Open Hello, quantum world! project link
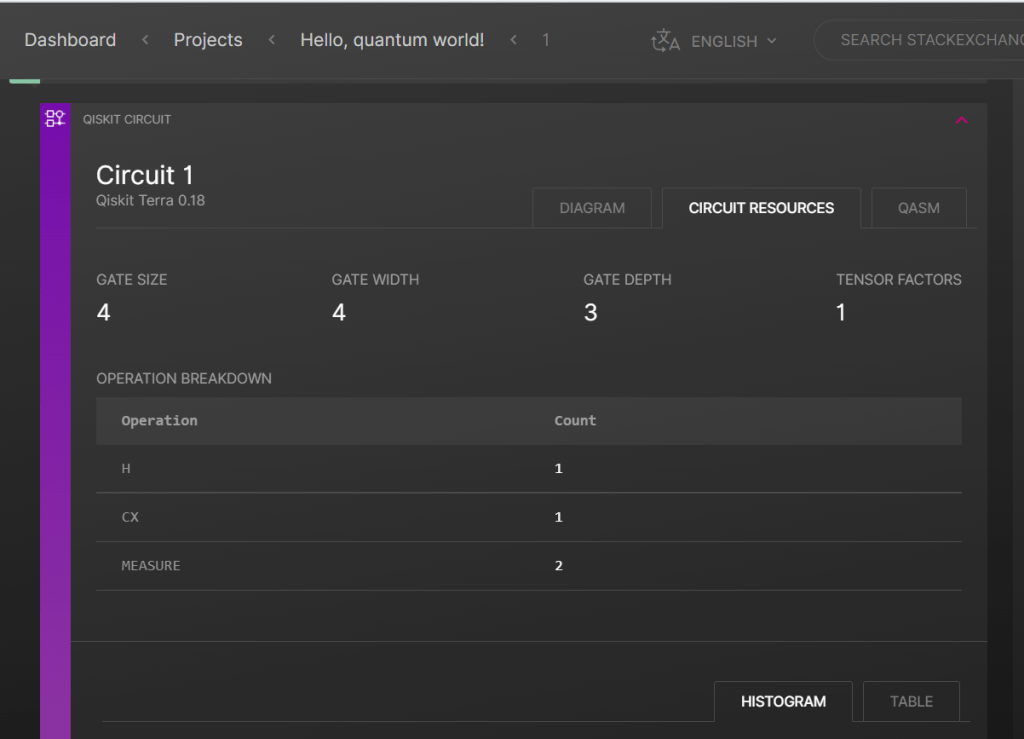 (x=392, y=40)
